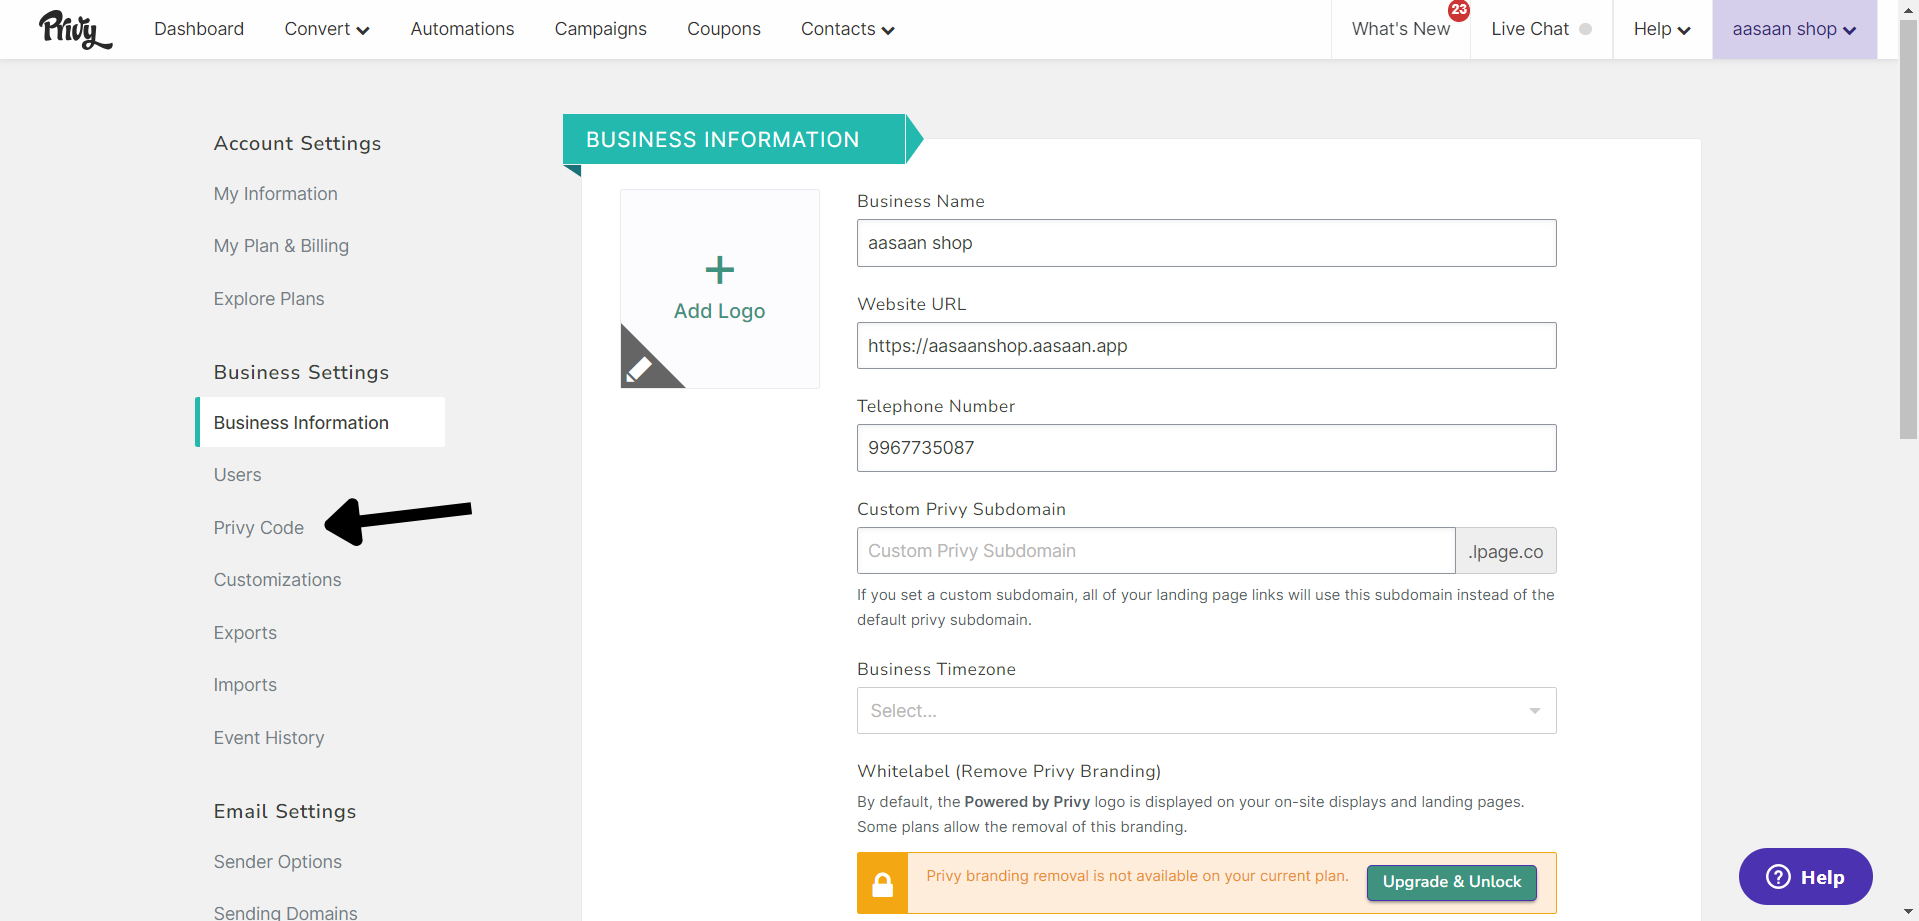Click the notification badge on What's New
The image size is (1919, 921).
pos(1459,10)
